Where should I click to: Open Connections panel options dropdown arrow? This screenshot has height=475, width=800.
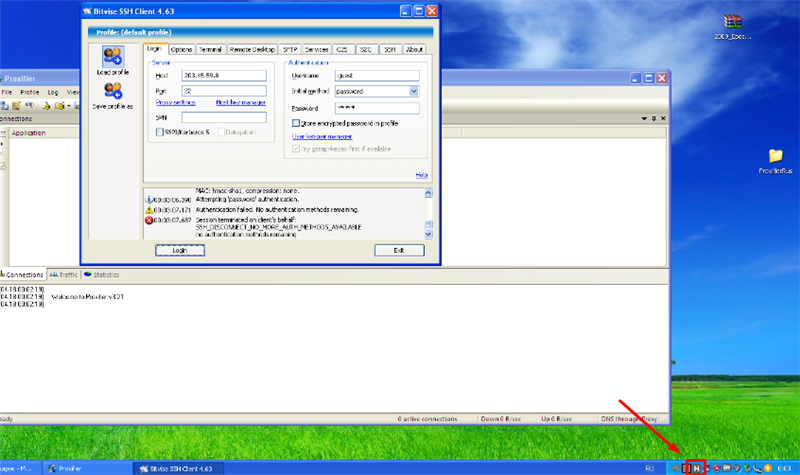[644, 118]
